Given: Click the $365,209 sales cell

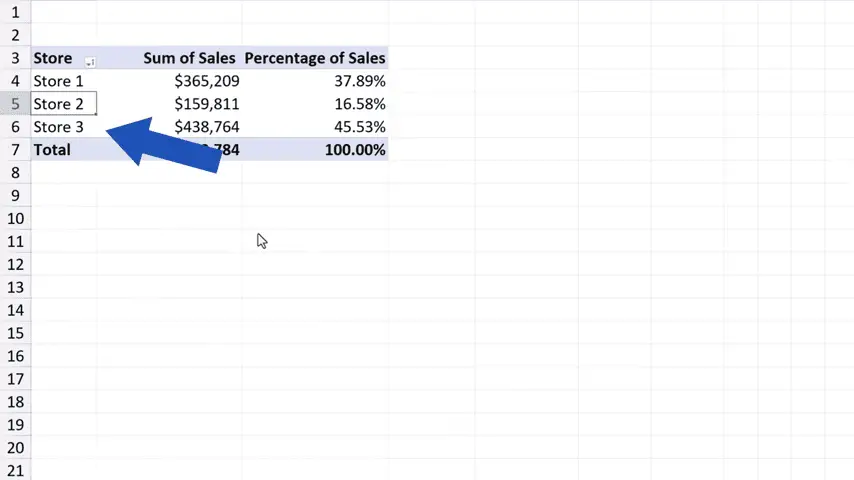Looking at the screenshot, I should (x=206, y=81).
